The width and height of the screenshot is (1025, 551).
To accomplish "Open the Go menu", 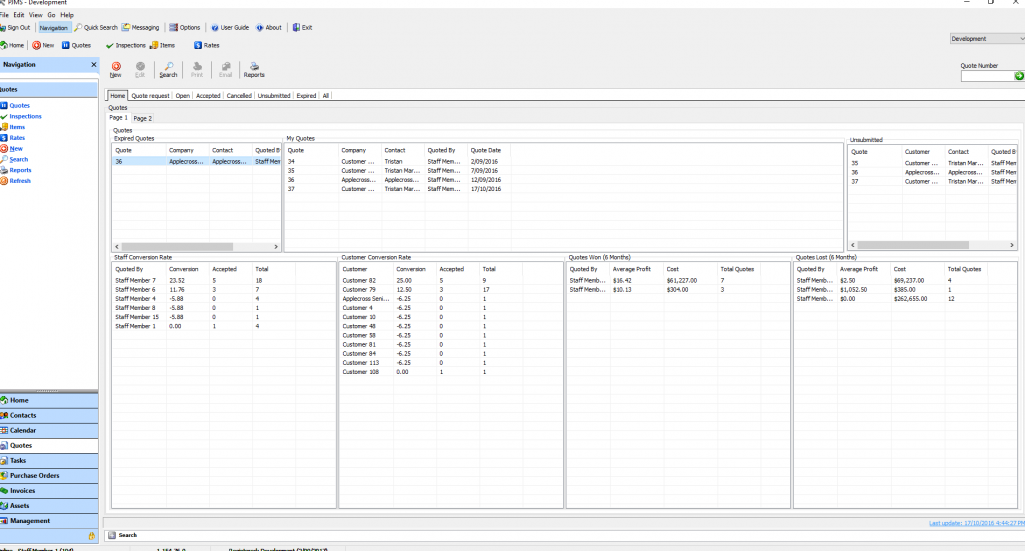I will click(x=52, y=15).
